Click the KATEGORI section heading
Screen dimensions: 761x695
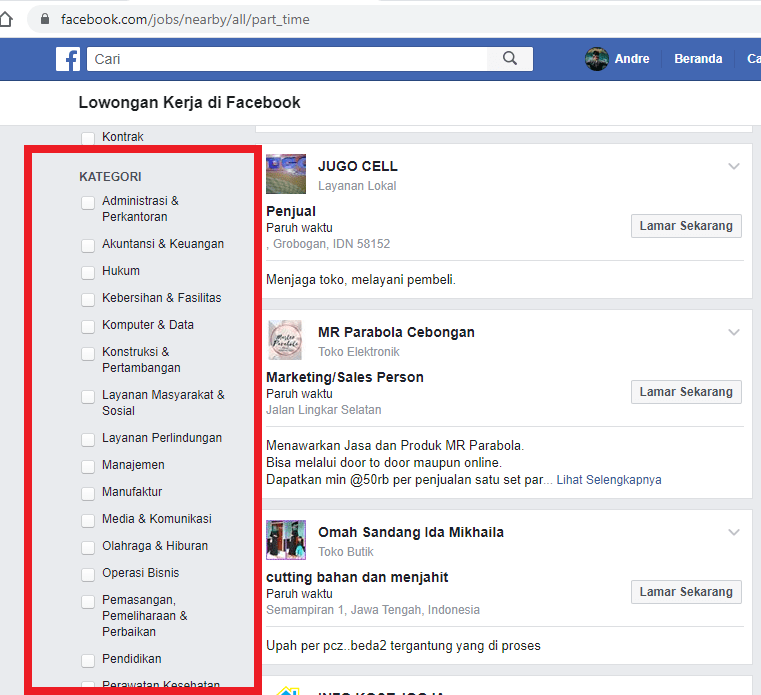tap(110, 177)
